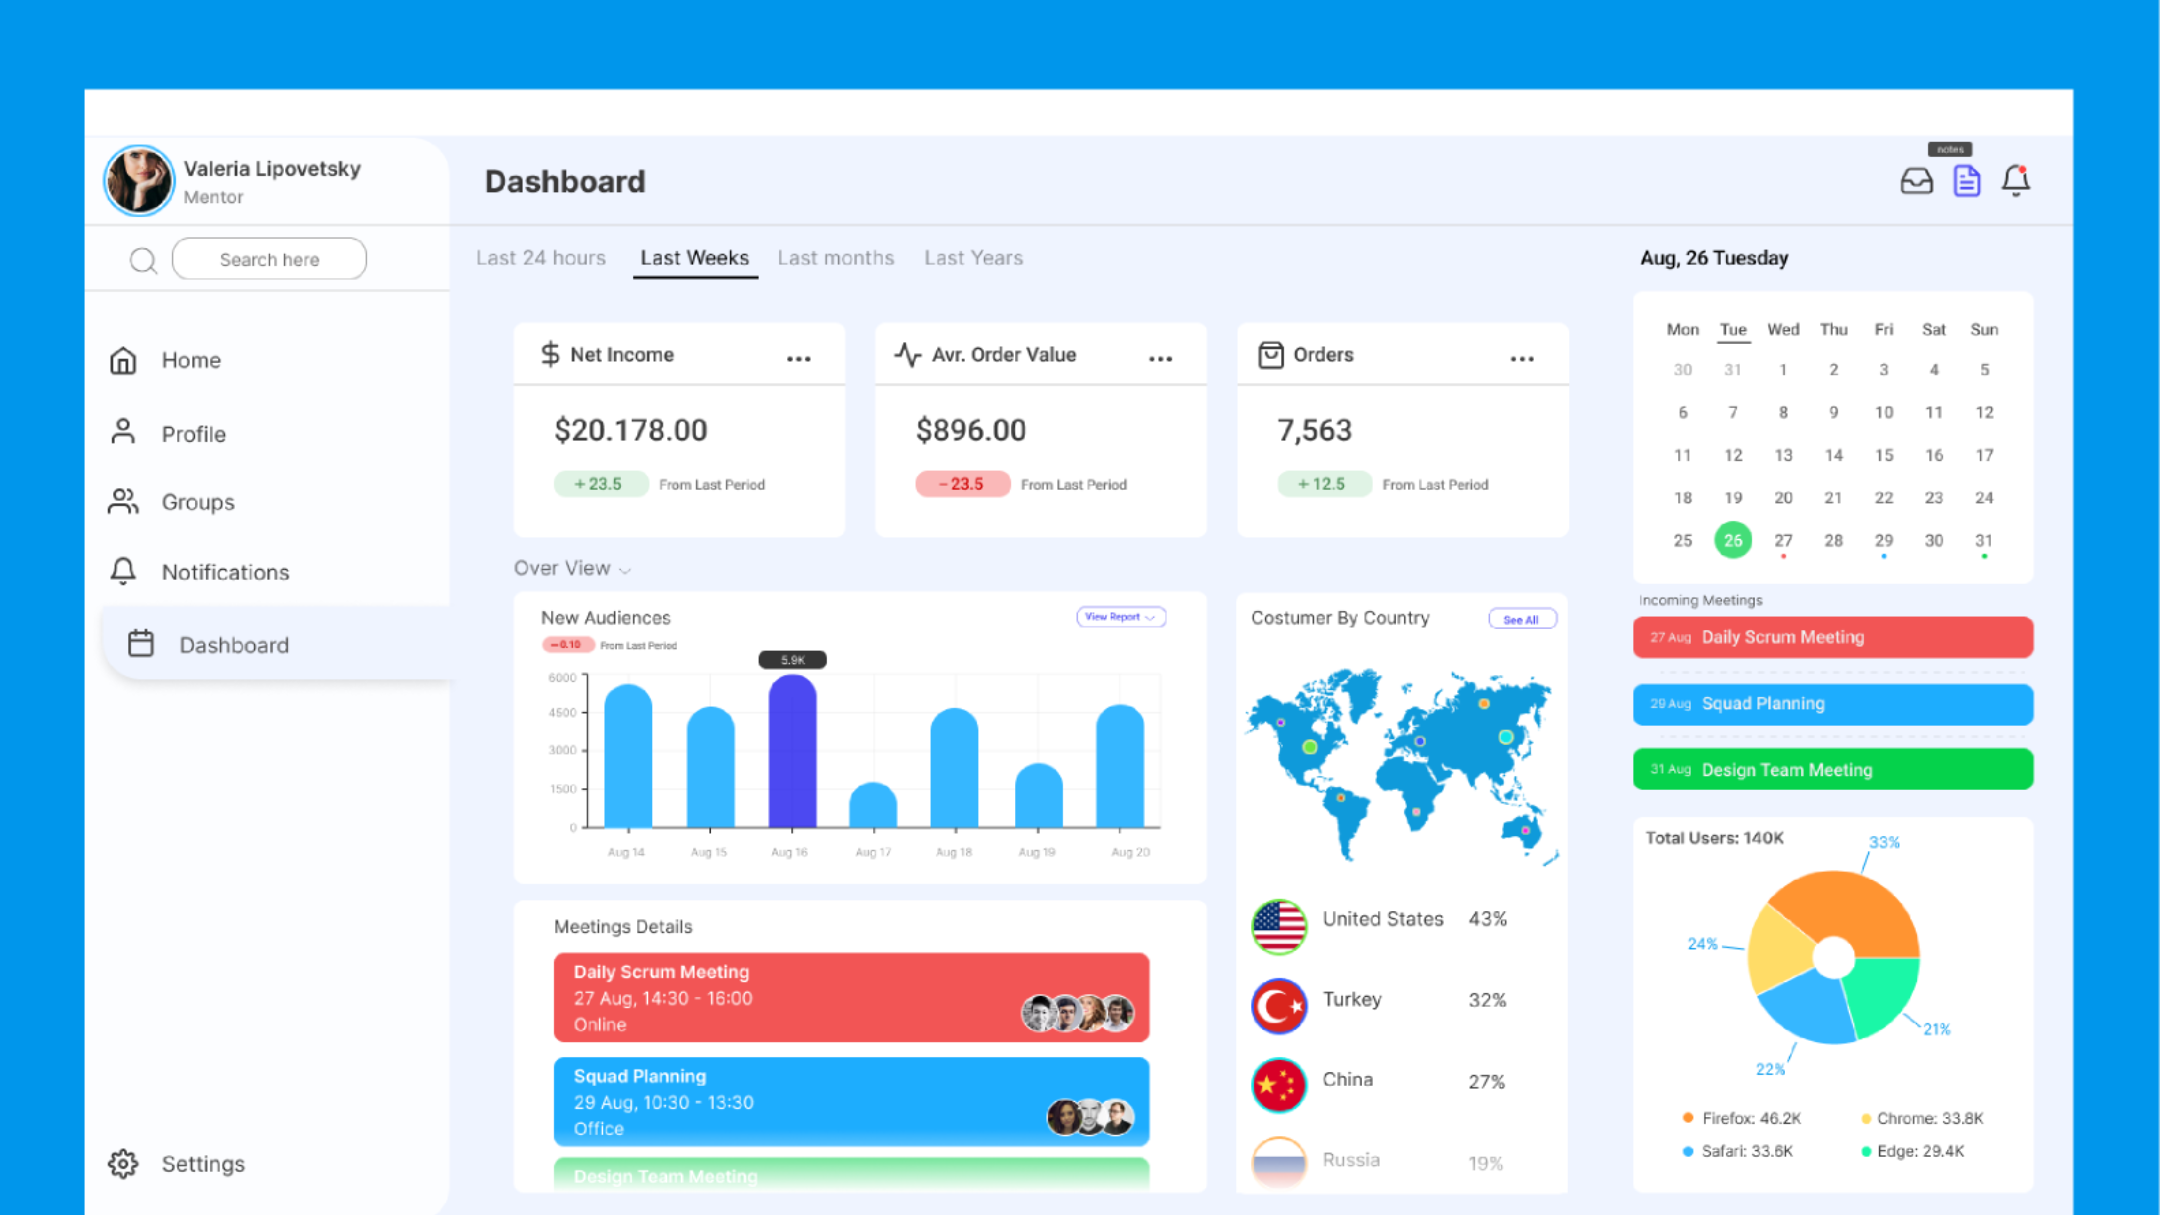Image resolution: width=2160 pixels, height=1215 pixels.
Task: Click the Search here input field
Action: (269, 259)
